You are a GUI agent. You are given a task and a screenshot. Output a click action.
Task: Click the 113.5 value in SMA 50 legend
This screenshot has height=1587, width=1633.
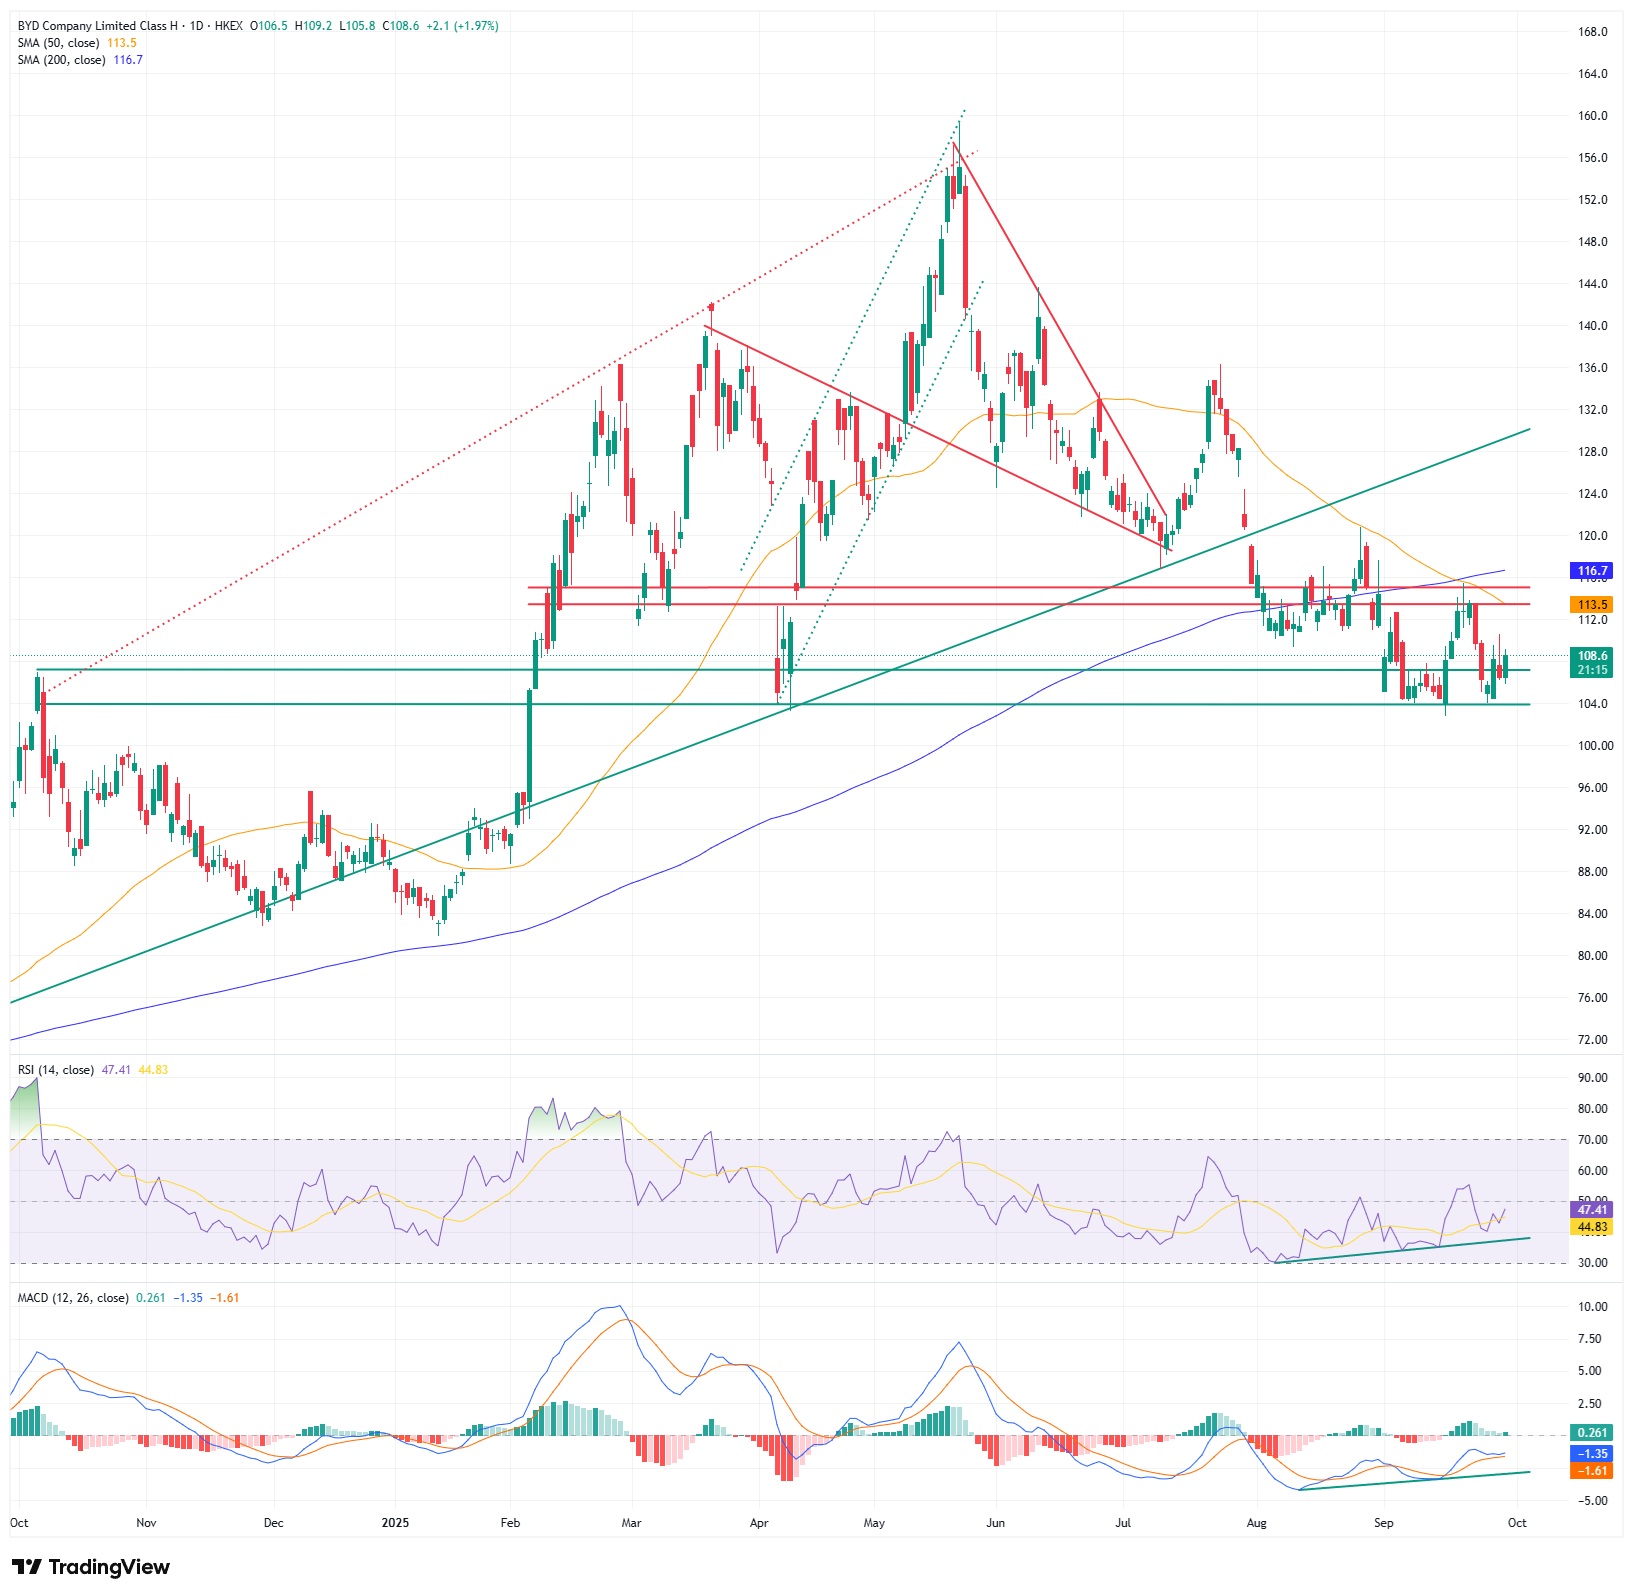point(122,43)
